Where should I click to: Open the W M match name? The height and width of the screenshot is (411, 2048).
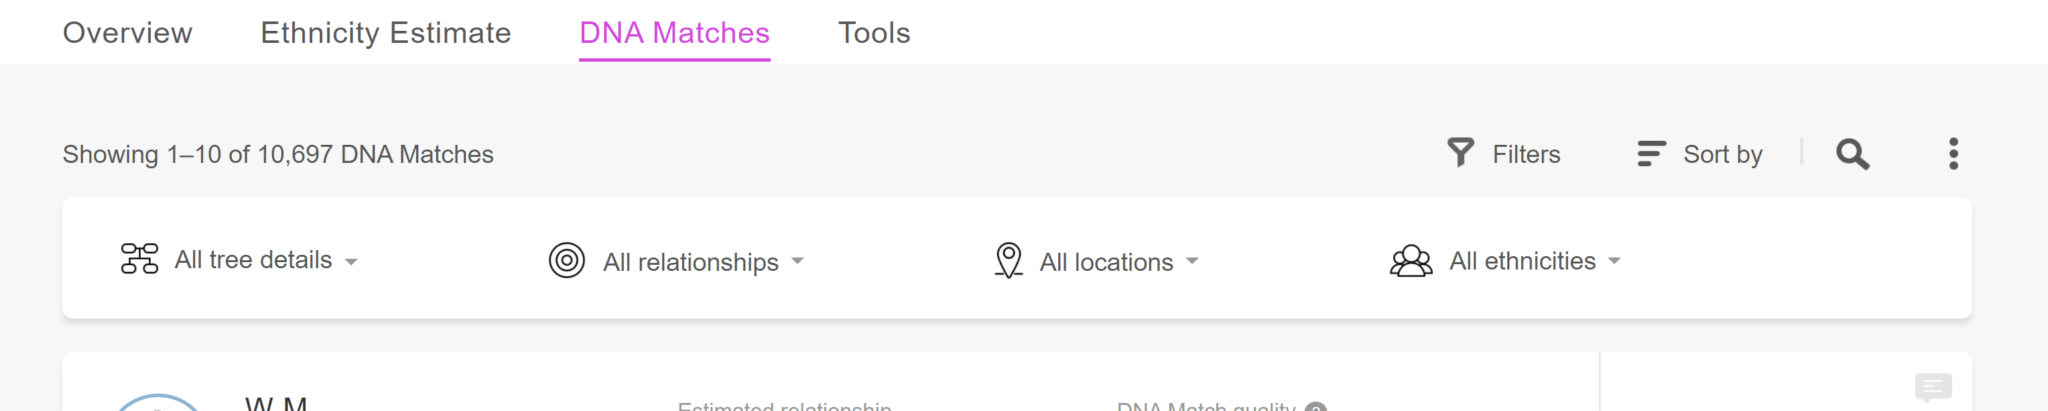pyautogui.click(x=276, y=402)
